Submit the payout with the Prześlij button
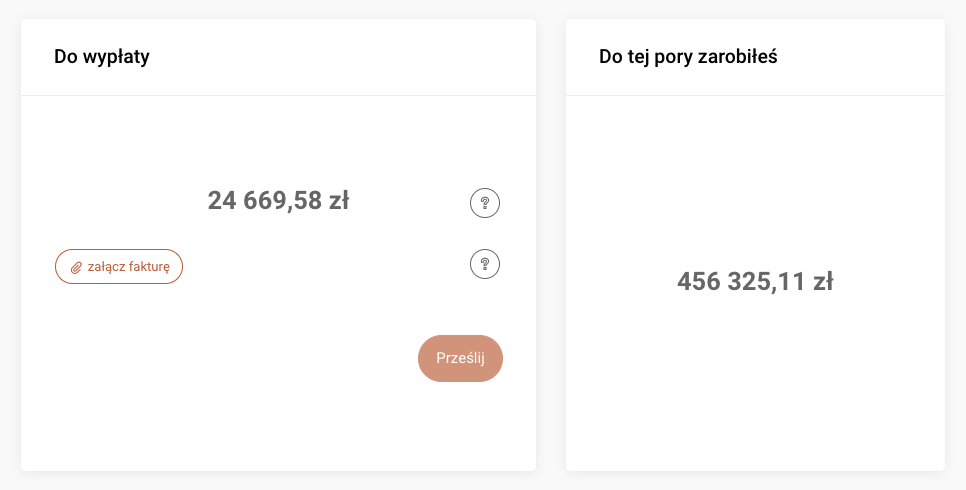Viewport: 966px width, 490px height. (460, 359)
